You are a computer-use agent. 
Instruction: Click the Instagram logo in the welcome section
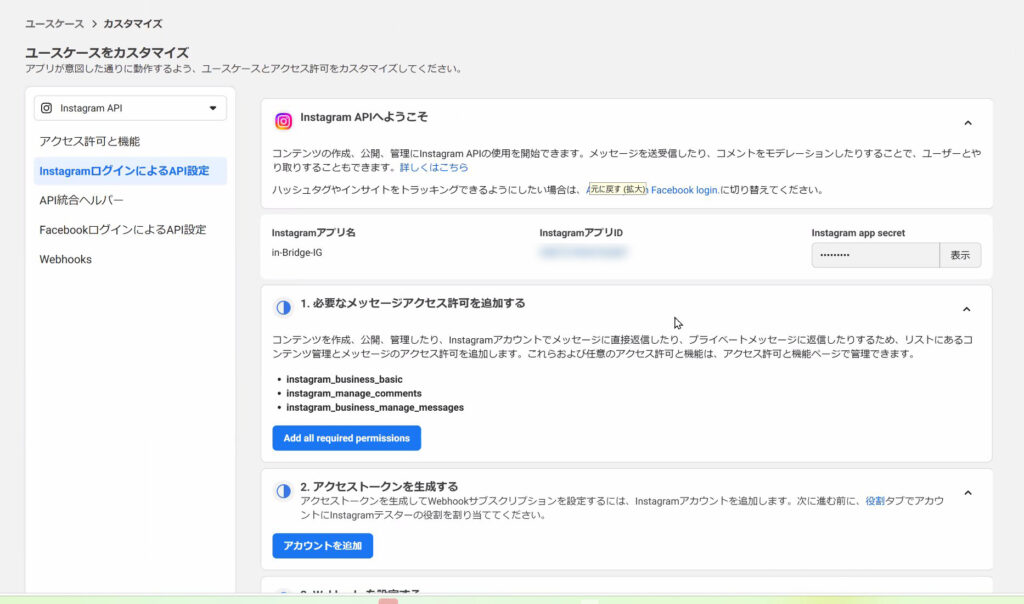tap(284, 121)
